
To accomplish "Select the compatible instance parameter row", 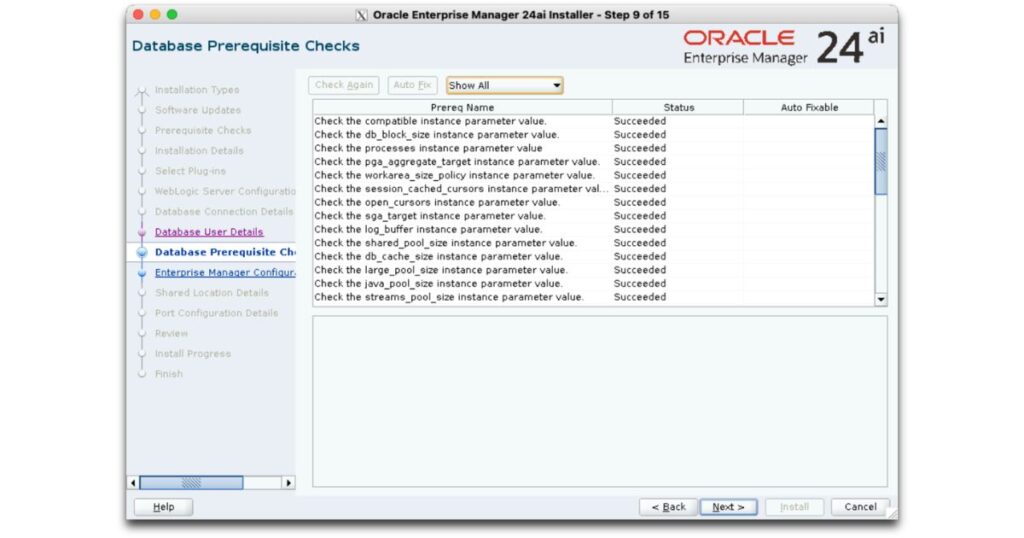I will 593,121.
